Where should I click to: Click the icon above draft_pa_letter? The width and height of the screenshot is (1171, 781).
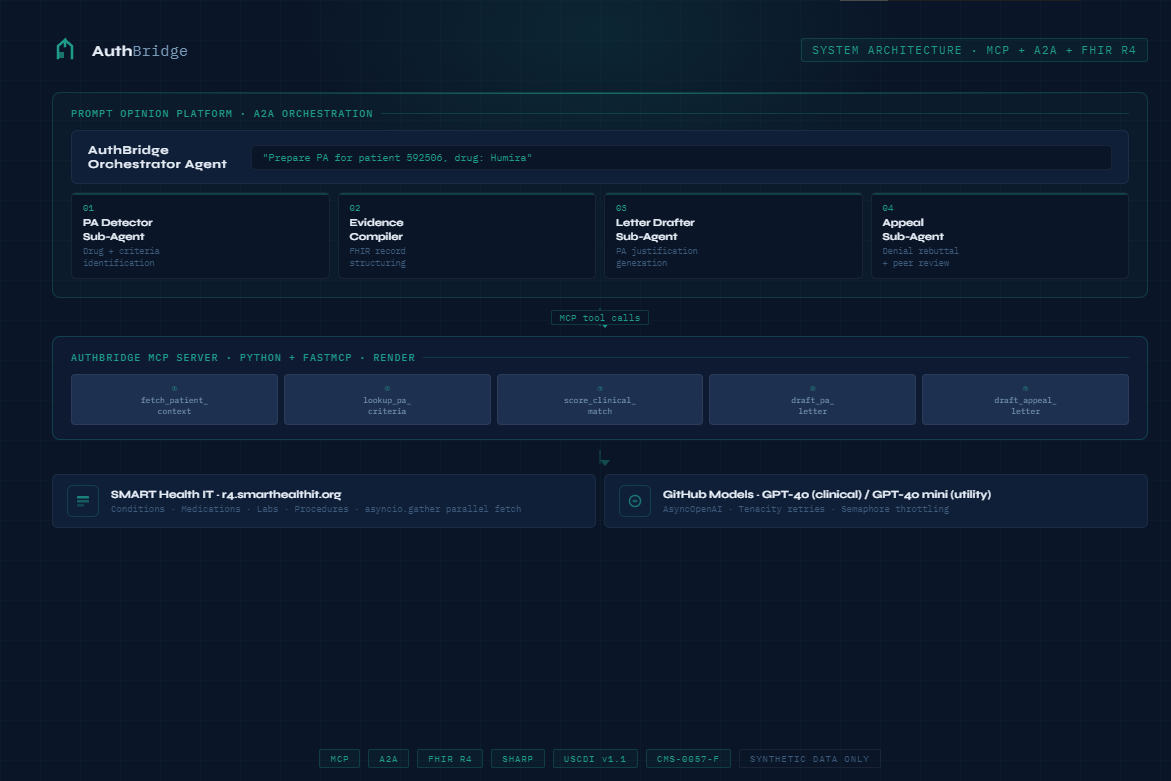[x=813, y=388]
